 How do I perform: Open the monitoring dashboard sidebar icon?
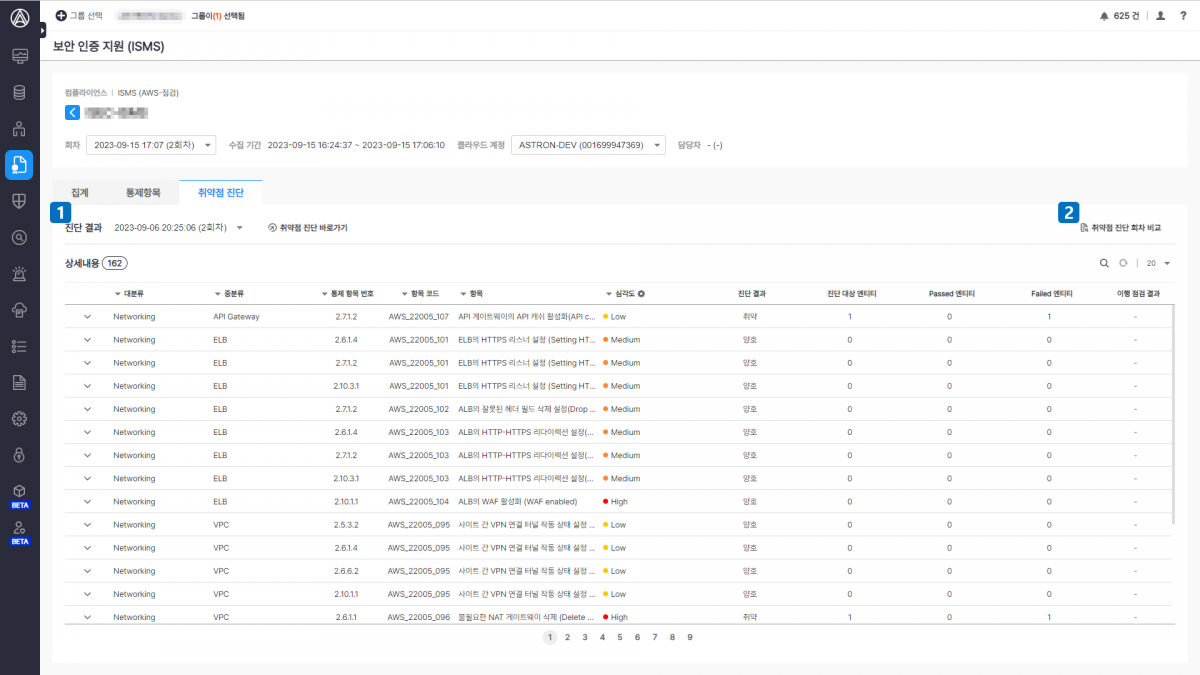(19, 56)
